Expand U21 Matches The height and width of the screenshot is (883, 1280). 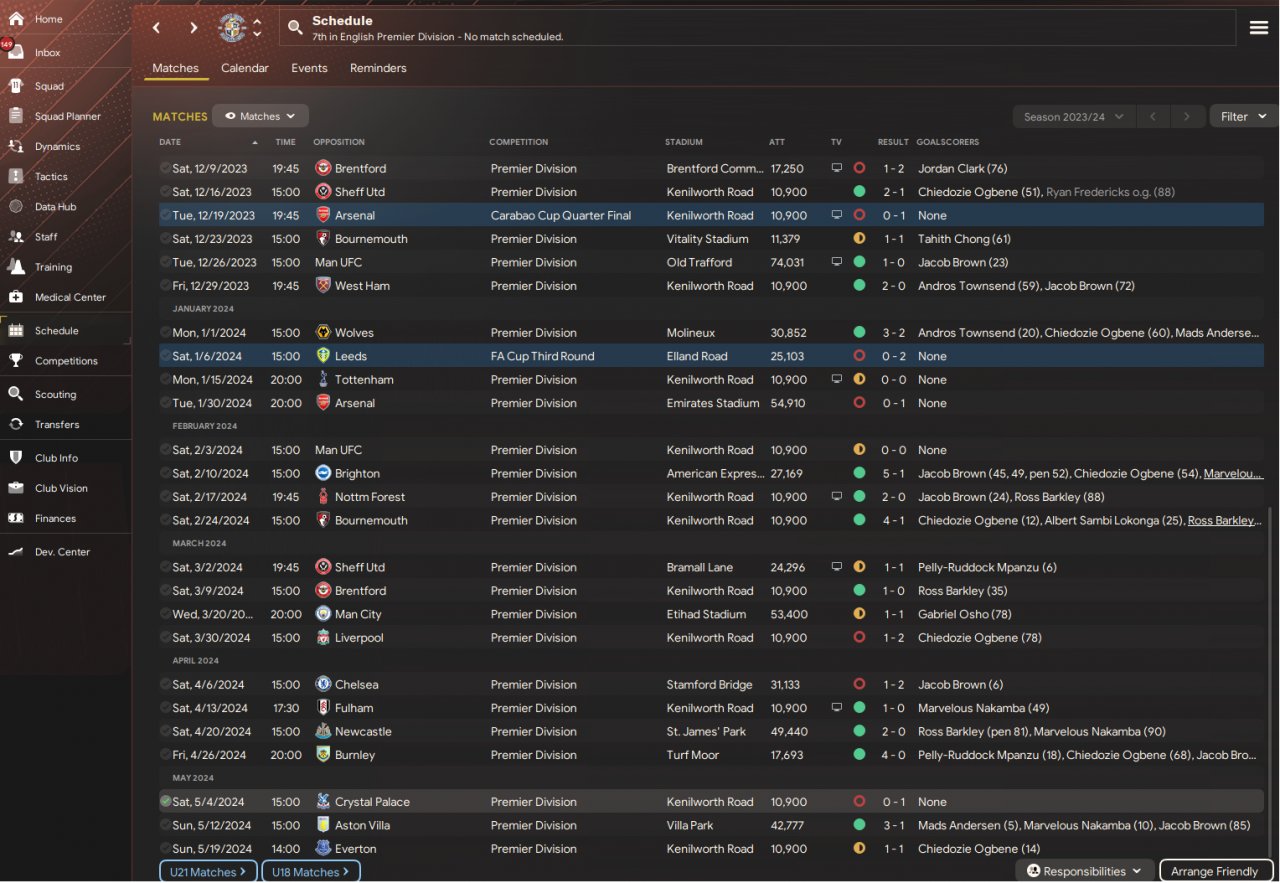(208, 872)
